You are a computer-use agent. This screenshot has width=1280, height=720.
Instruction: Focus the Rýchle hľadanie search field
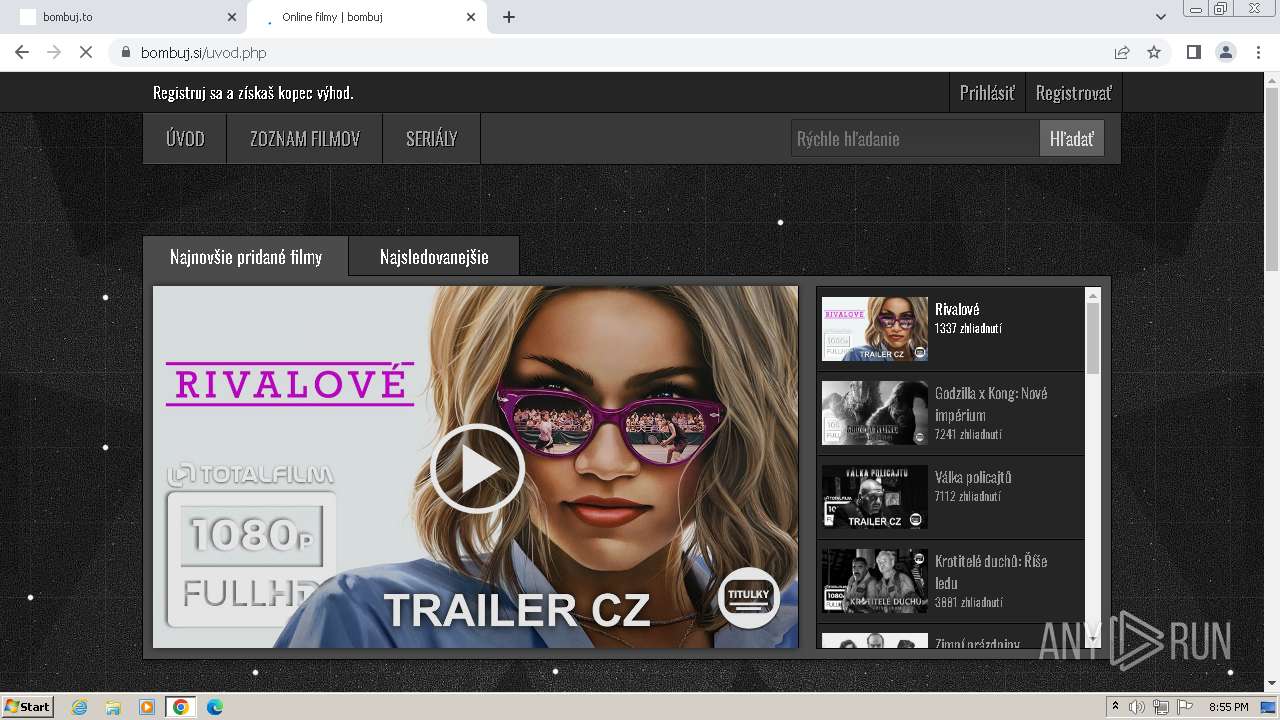click(914, 139)
